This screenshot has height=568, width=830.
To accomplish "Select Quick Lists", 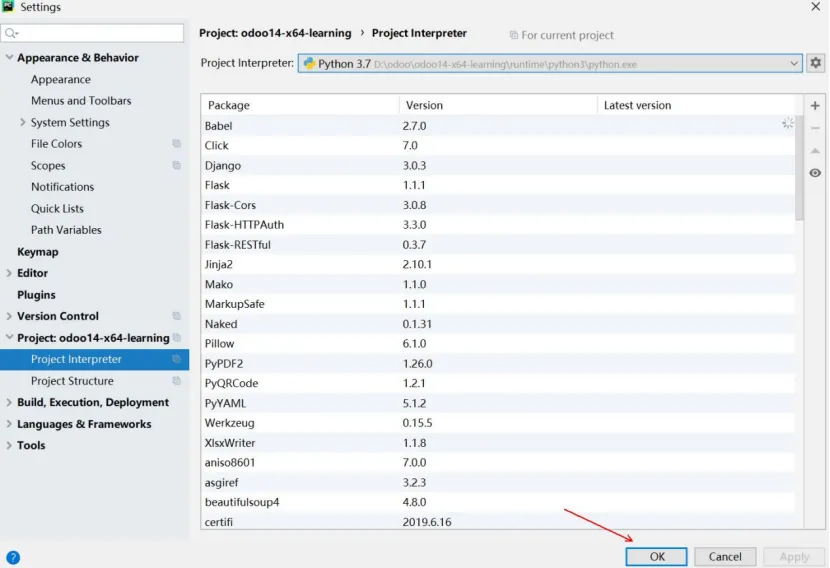I will click(x=57, y=209).
